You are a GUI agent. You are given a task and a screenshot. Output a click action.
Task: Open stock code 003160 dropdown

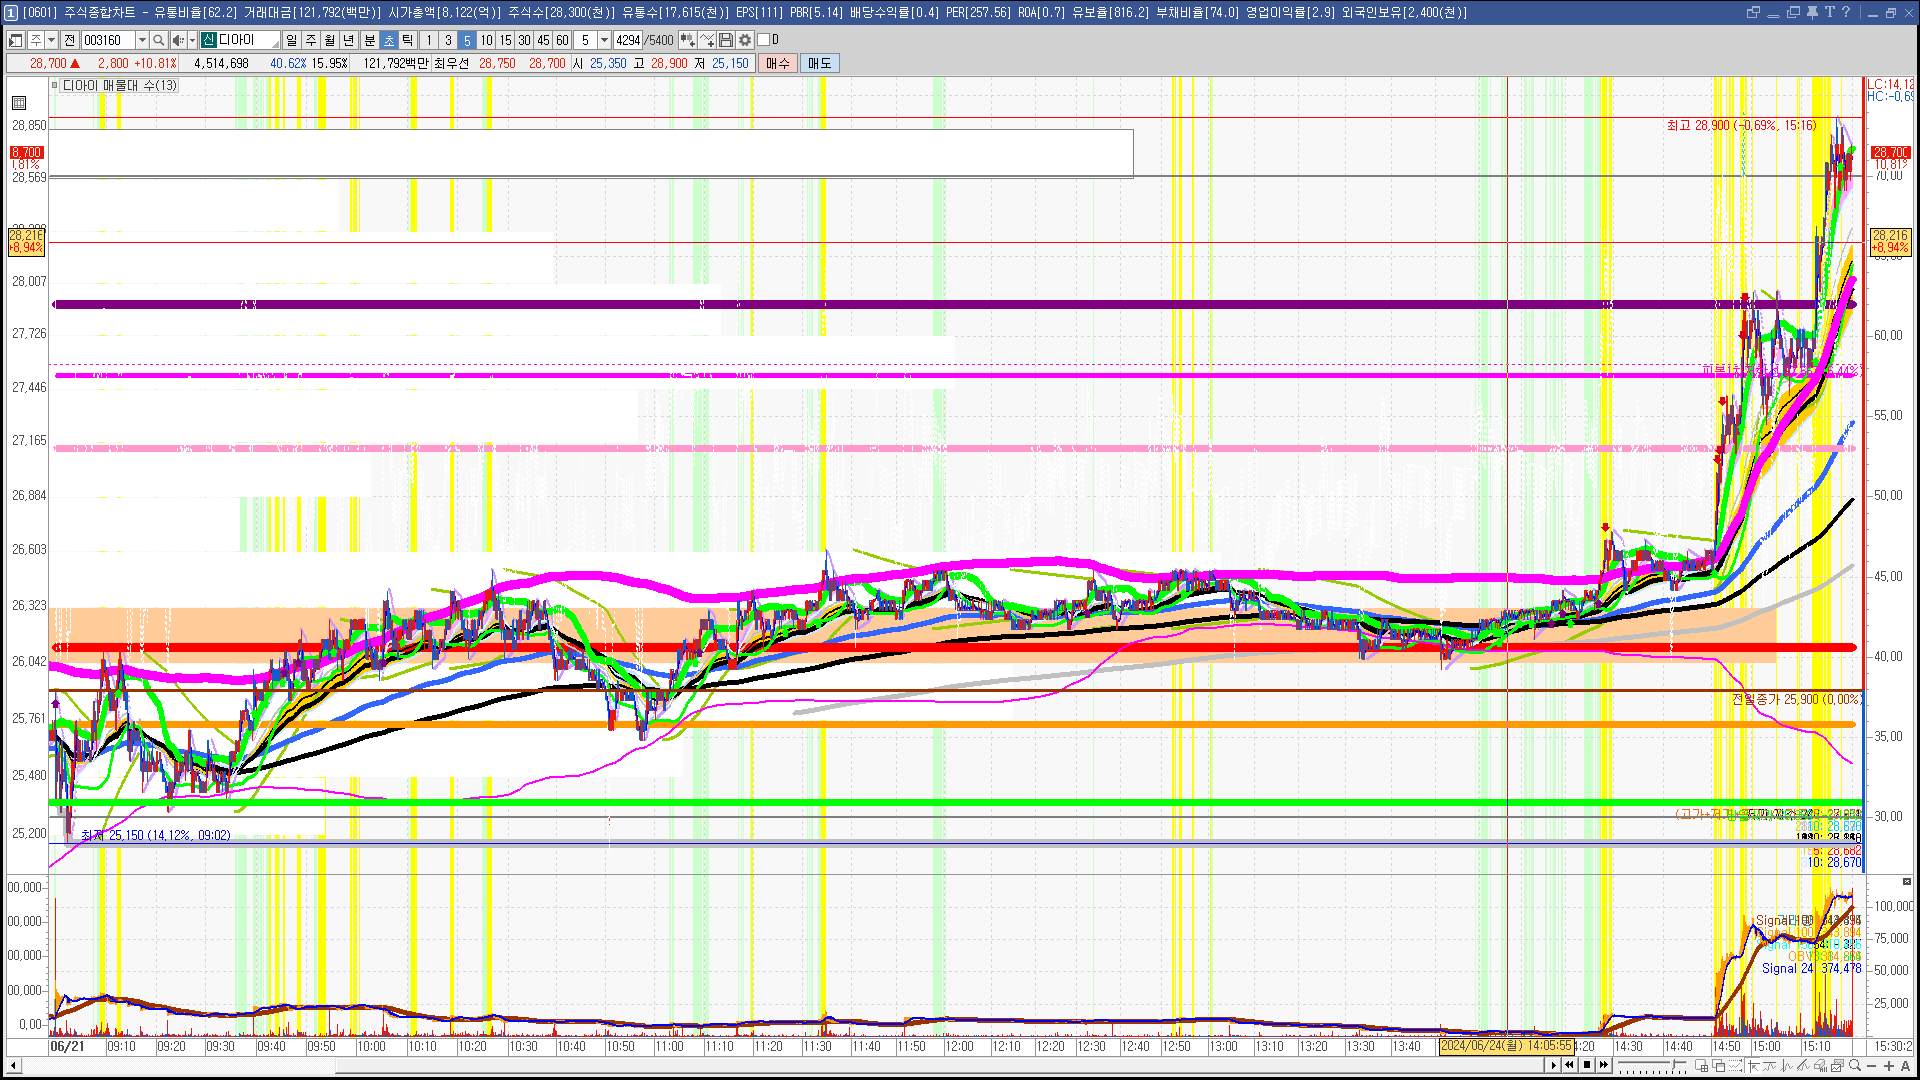pos(142,40)
